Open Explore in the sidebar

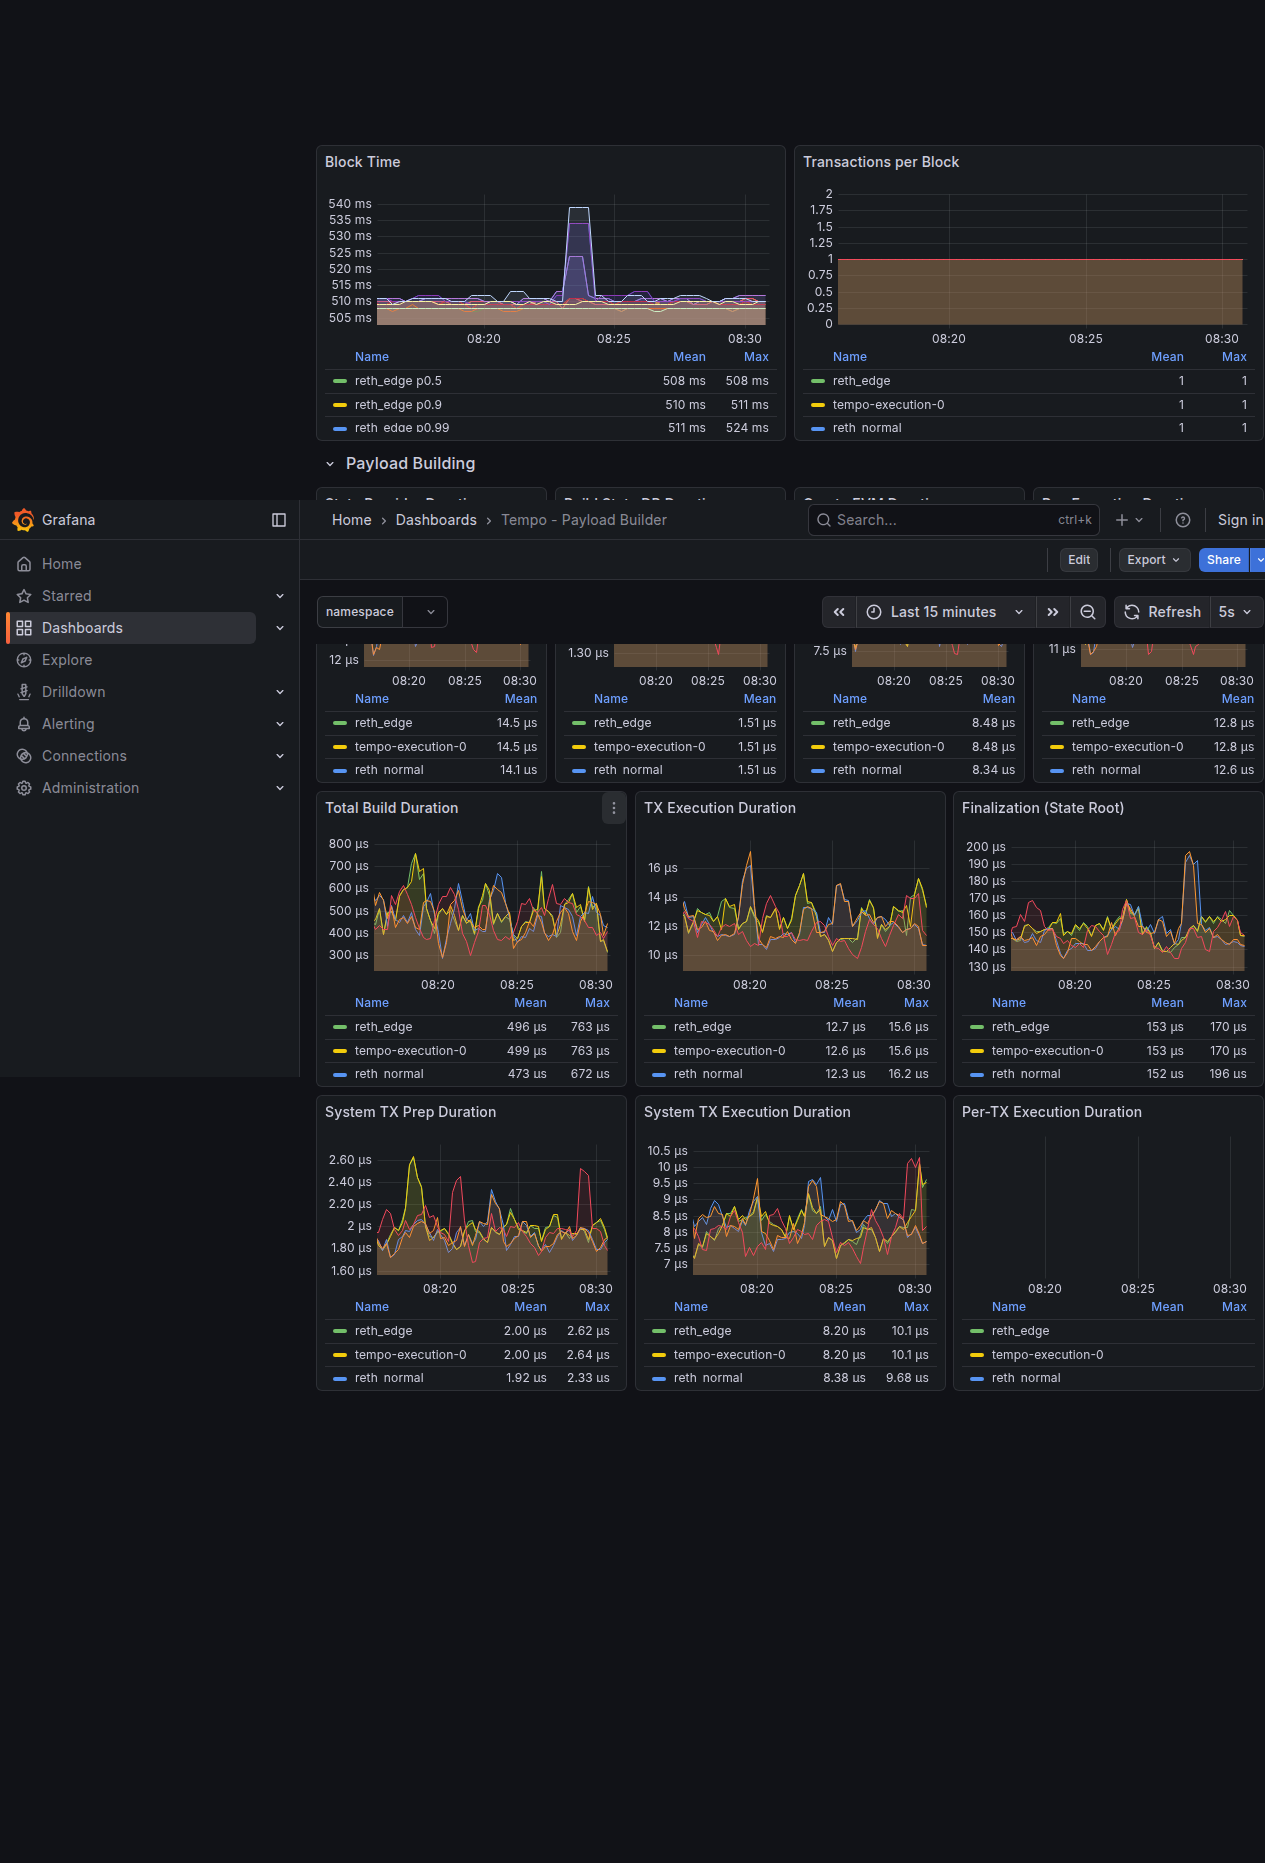point(67,660)
